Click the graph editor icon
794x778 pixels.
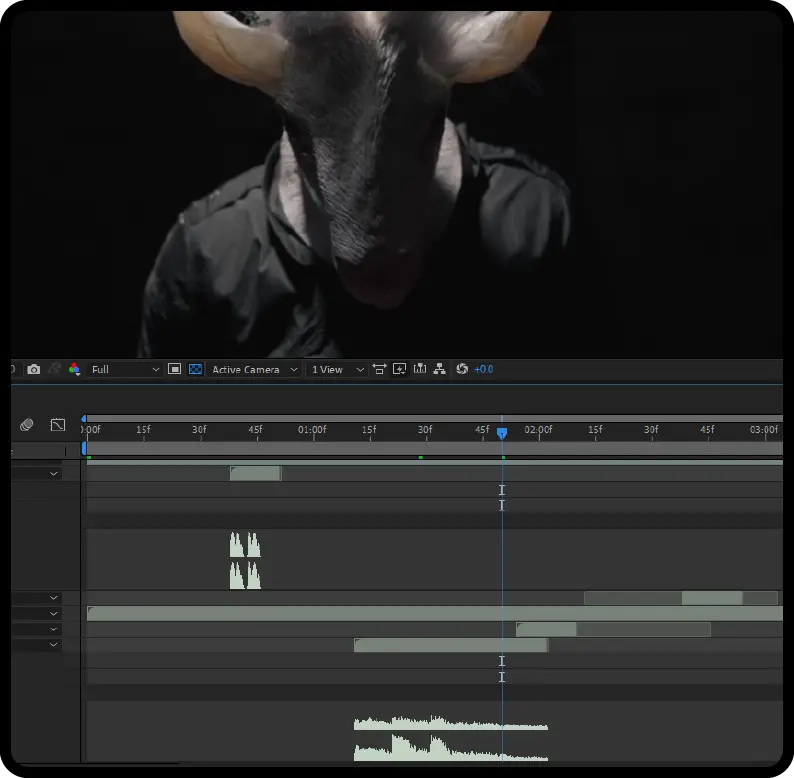pos(58,425)
